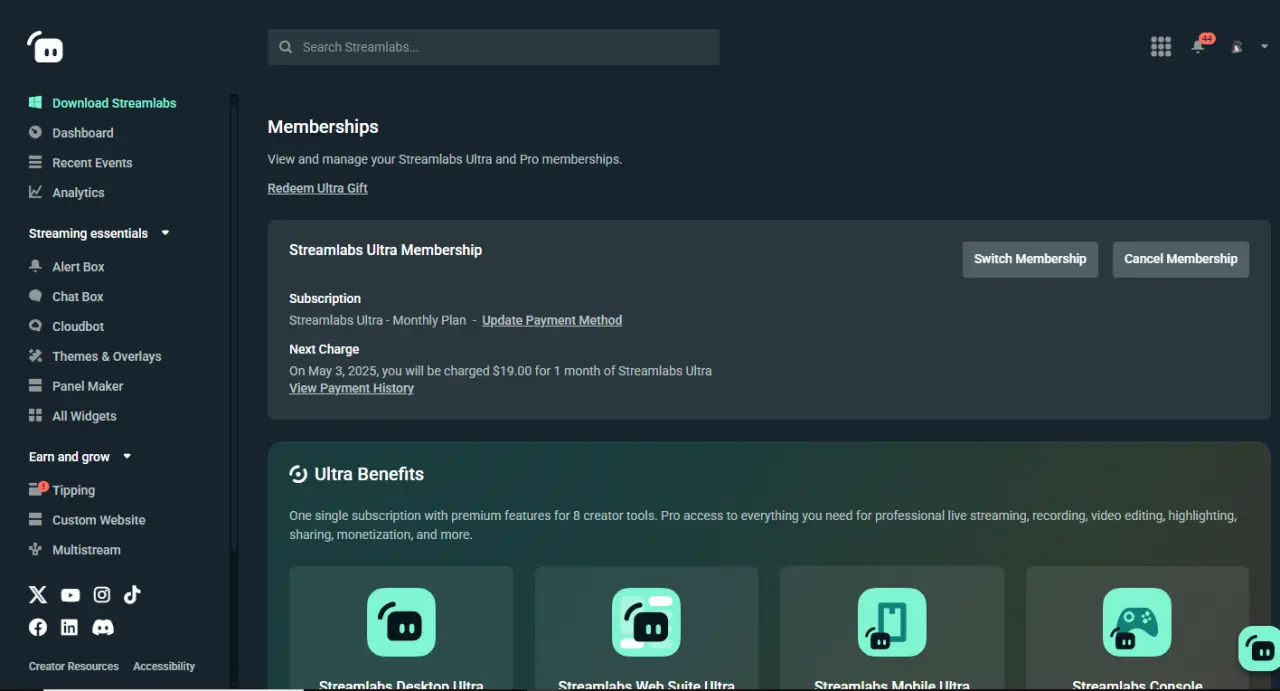The width and height of the screenshot is (1280, 691).
Task: Collapse the Earn and grow section
Action: tap(80, 457)
